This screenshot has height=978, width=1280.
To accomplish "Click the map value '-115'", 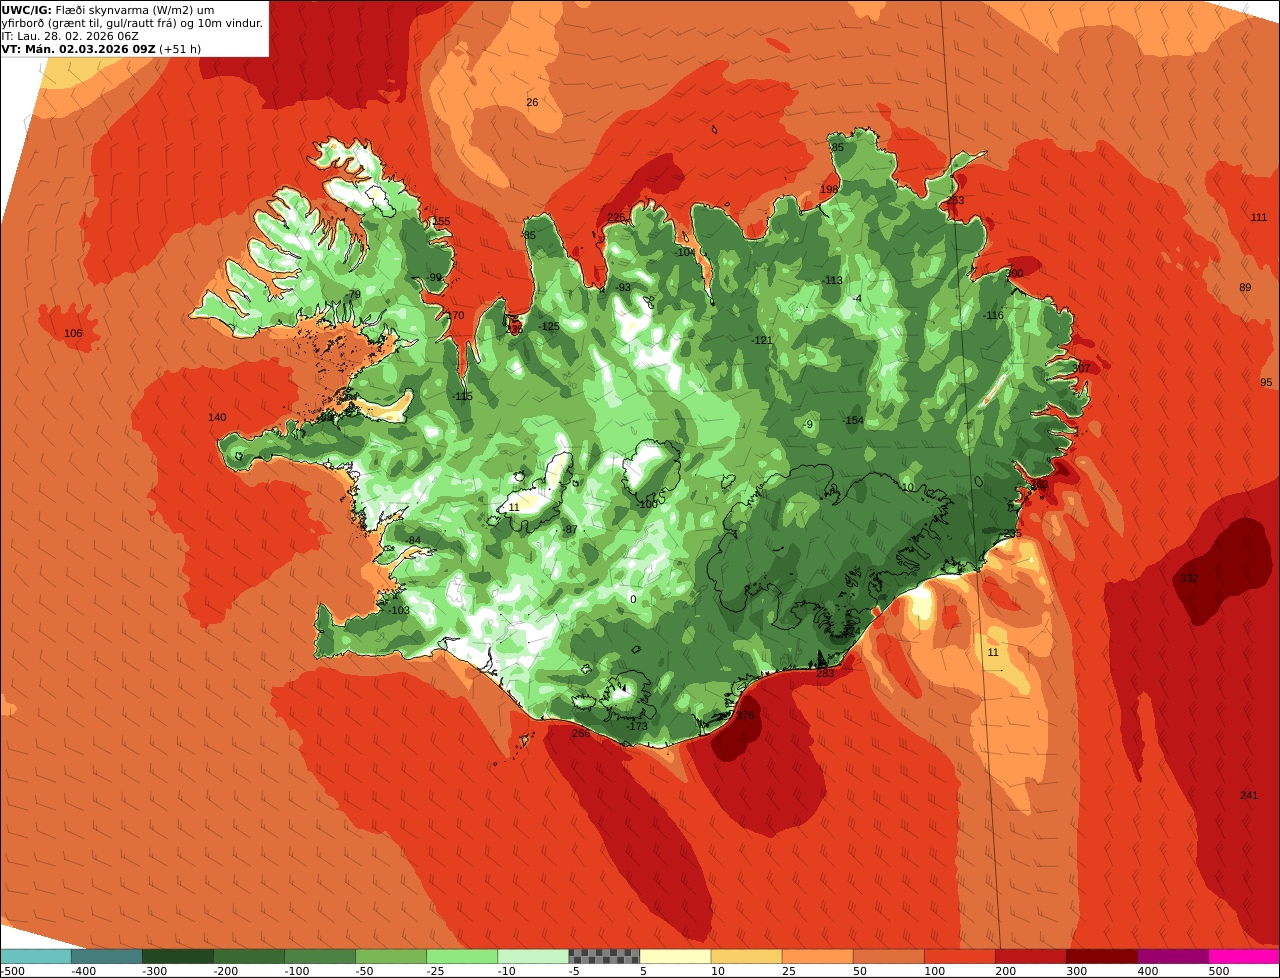I will tap(462, 397).
